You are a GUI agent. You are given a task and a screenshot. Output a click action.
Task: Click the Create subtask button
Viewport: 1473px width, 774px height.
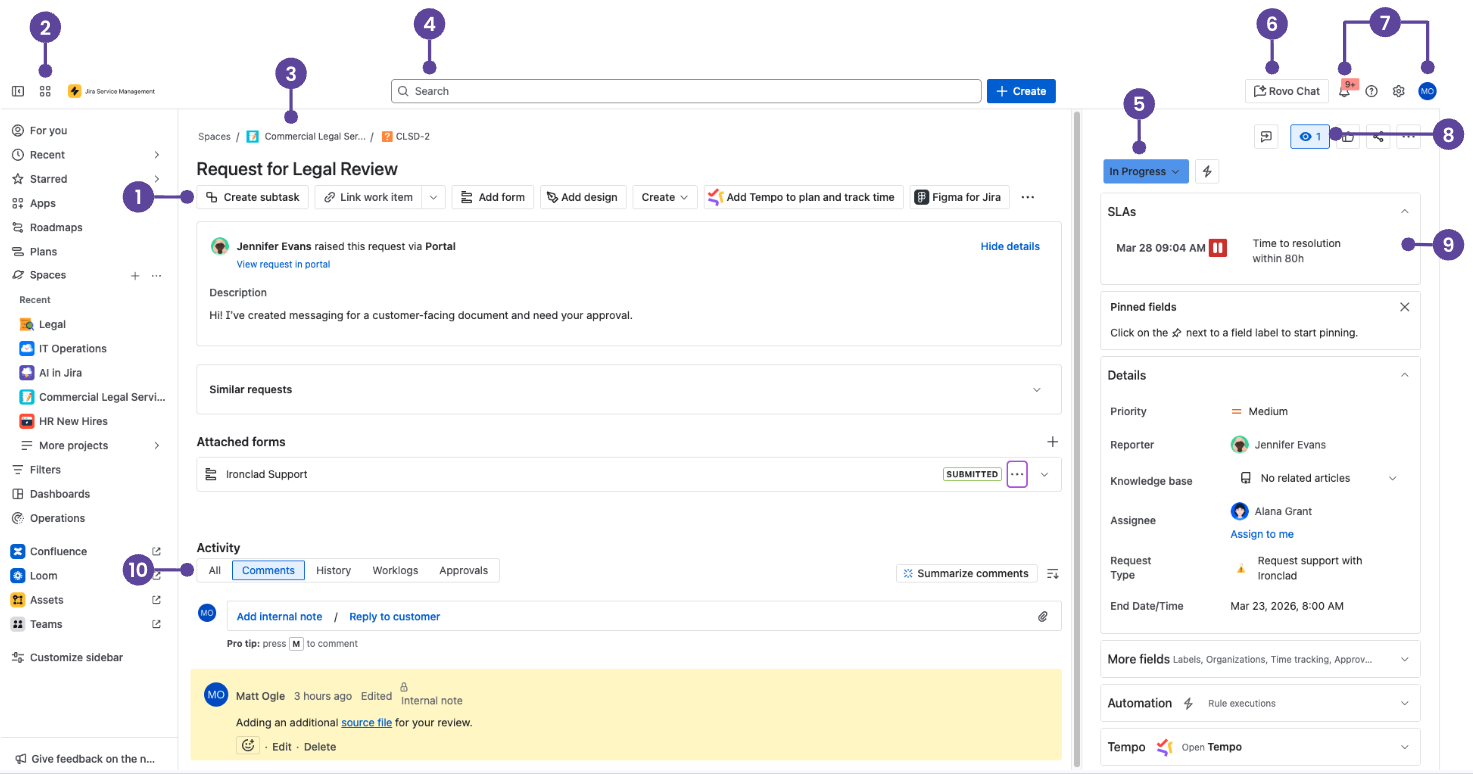(x=252, y=197)
